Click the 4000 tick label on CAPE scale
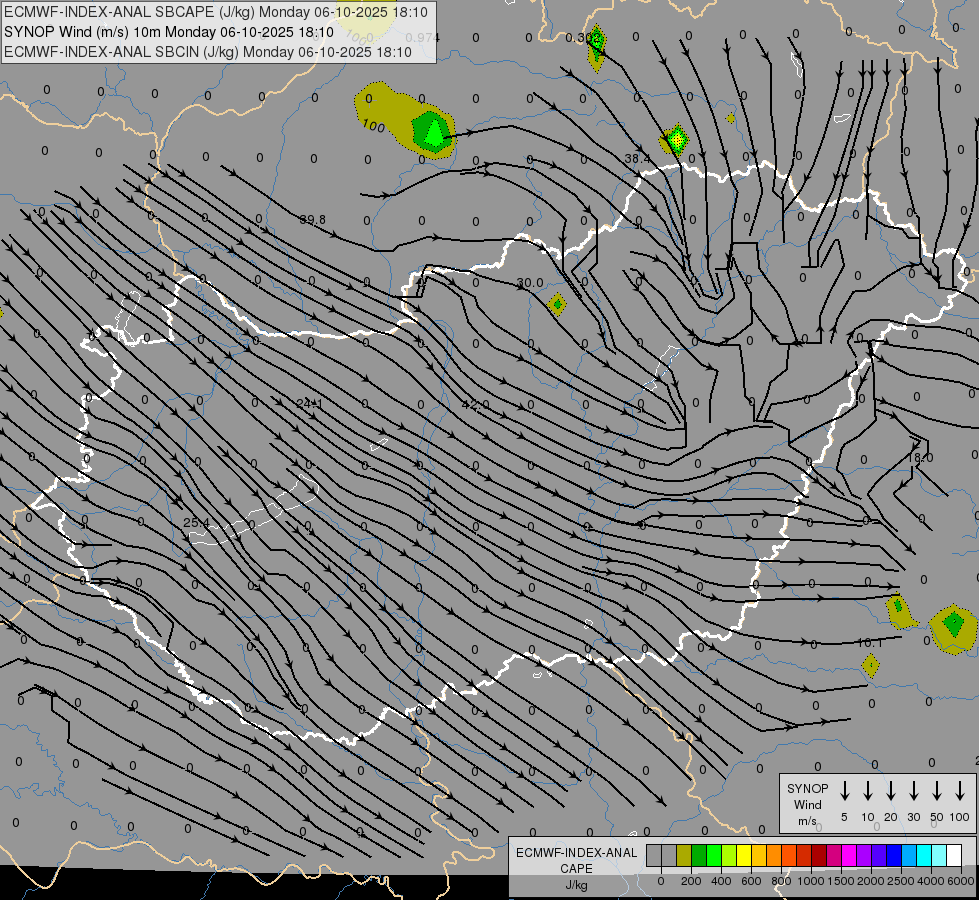979x900 pixels. click(x=931, y=881)
